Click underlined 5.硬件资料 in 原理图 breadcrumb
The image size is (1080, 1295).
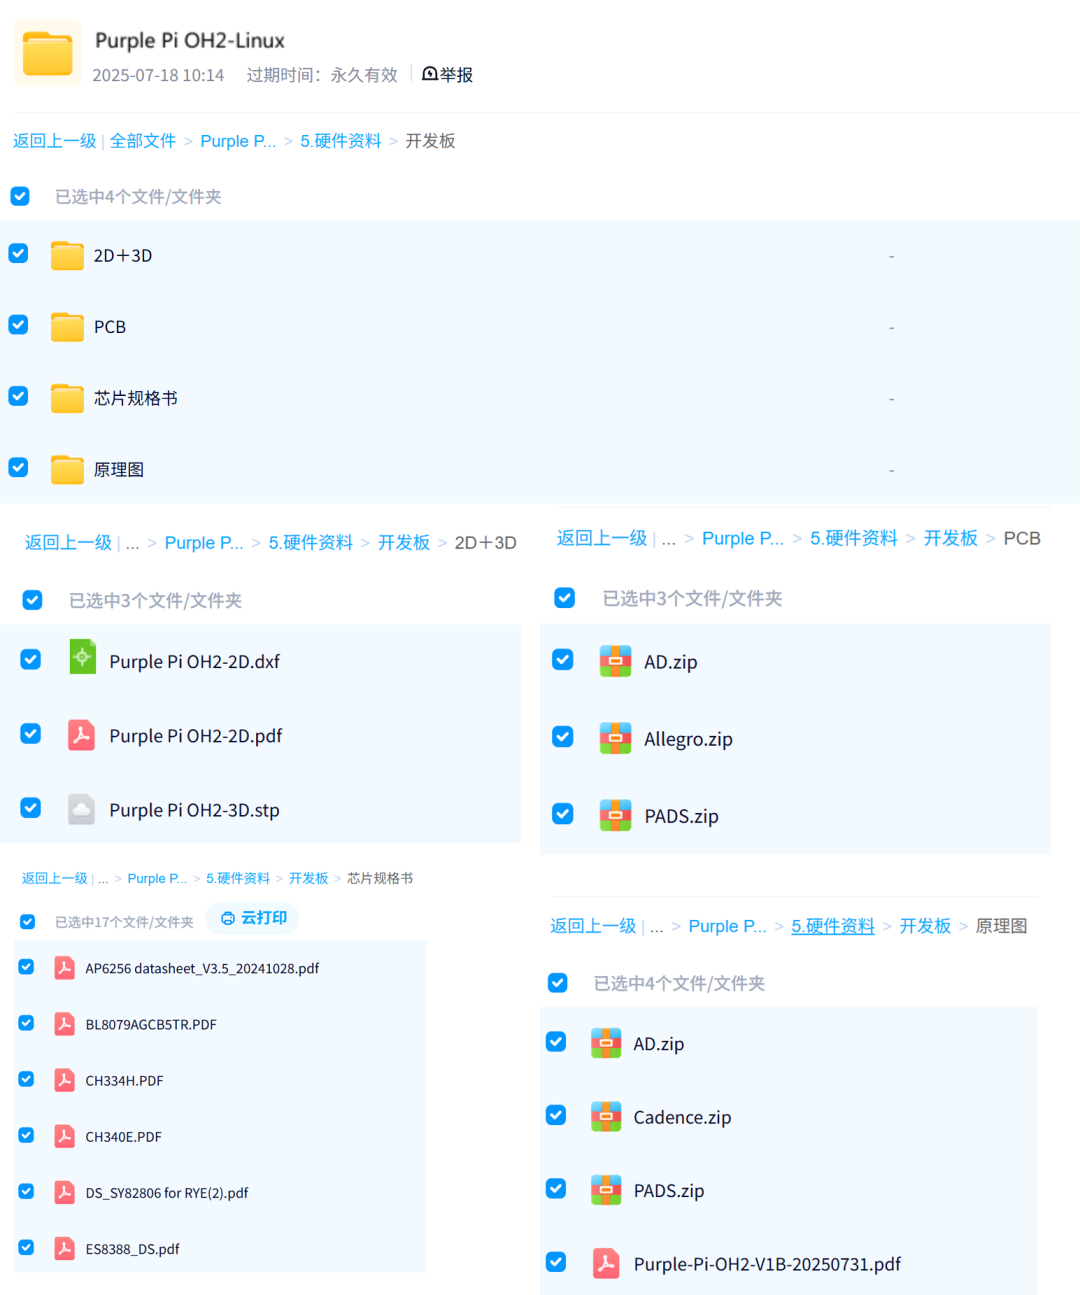pos(833,926)
